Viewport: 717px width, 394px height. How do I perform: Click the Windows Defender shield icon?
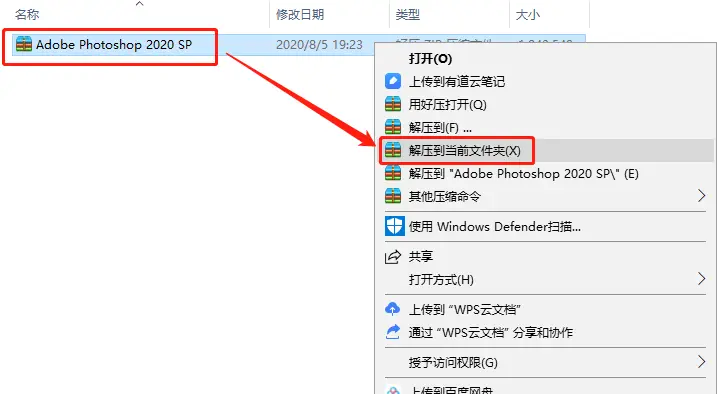pos(395,226)
